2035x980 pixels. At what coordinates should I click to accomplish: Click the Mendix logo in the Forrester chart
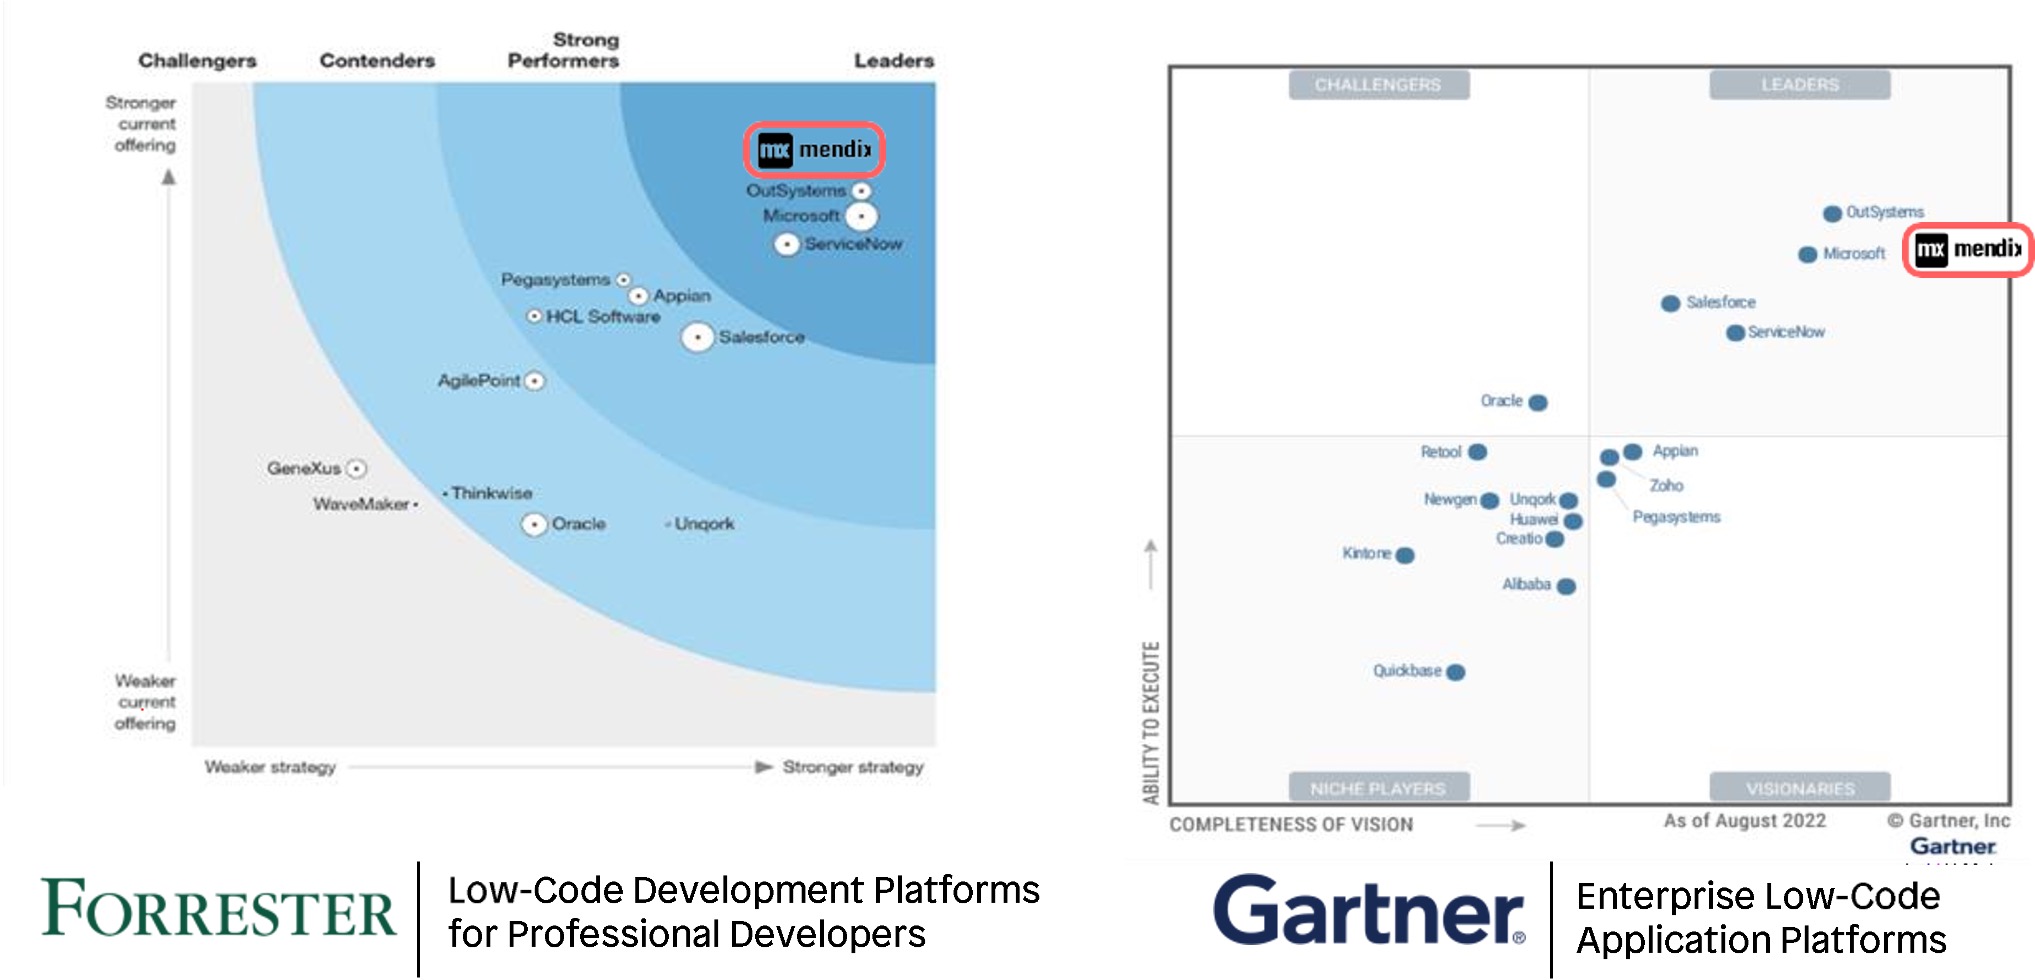point(814,150)
